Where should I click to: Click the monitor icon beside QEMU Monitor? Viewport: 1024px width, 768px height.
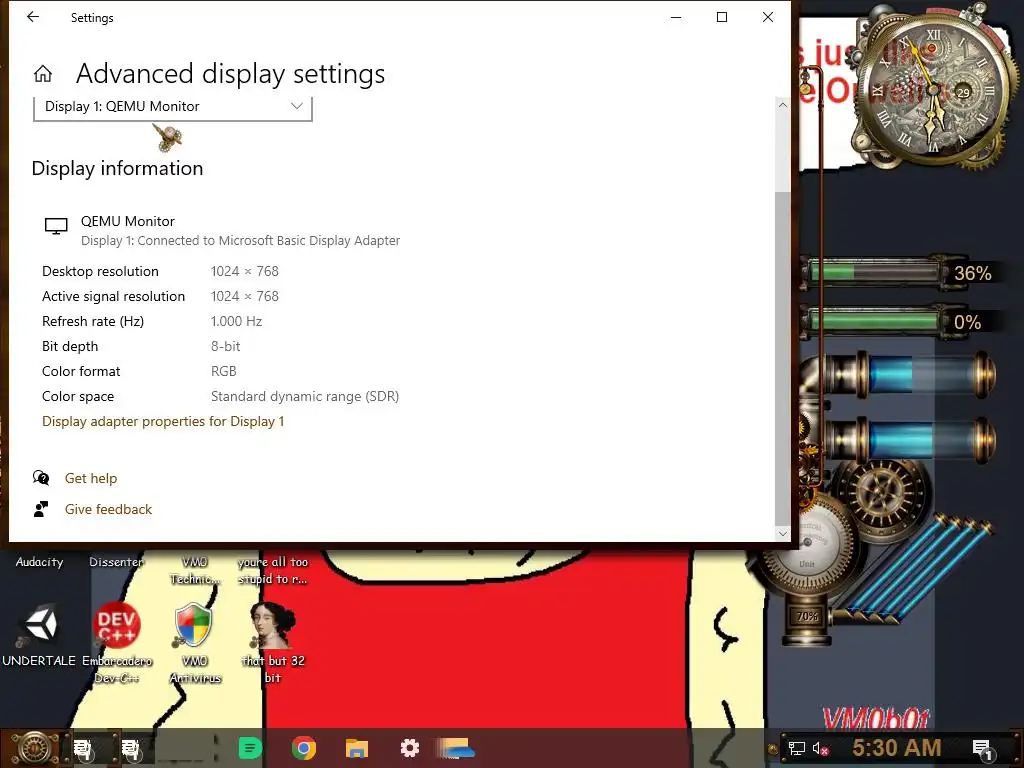coord(56,227)
